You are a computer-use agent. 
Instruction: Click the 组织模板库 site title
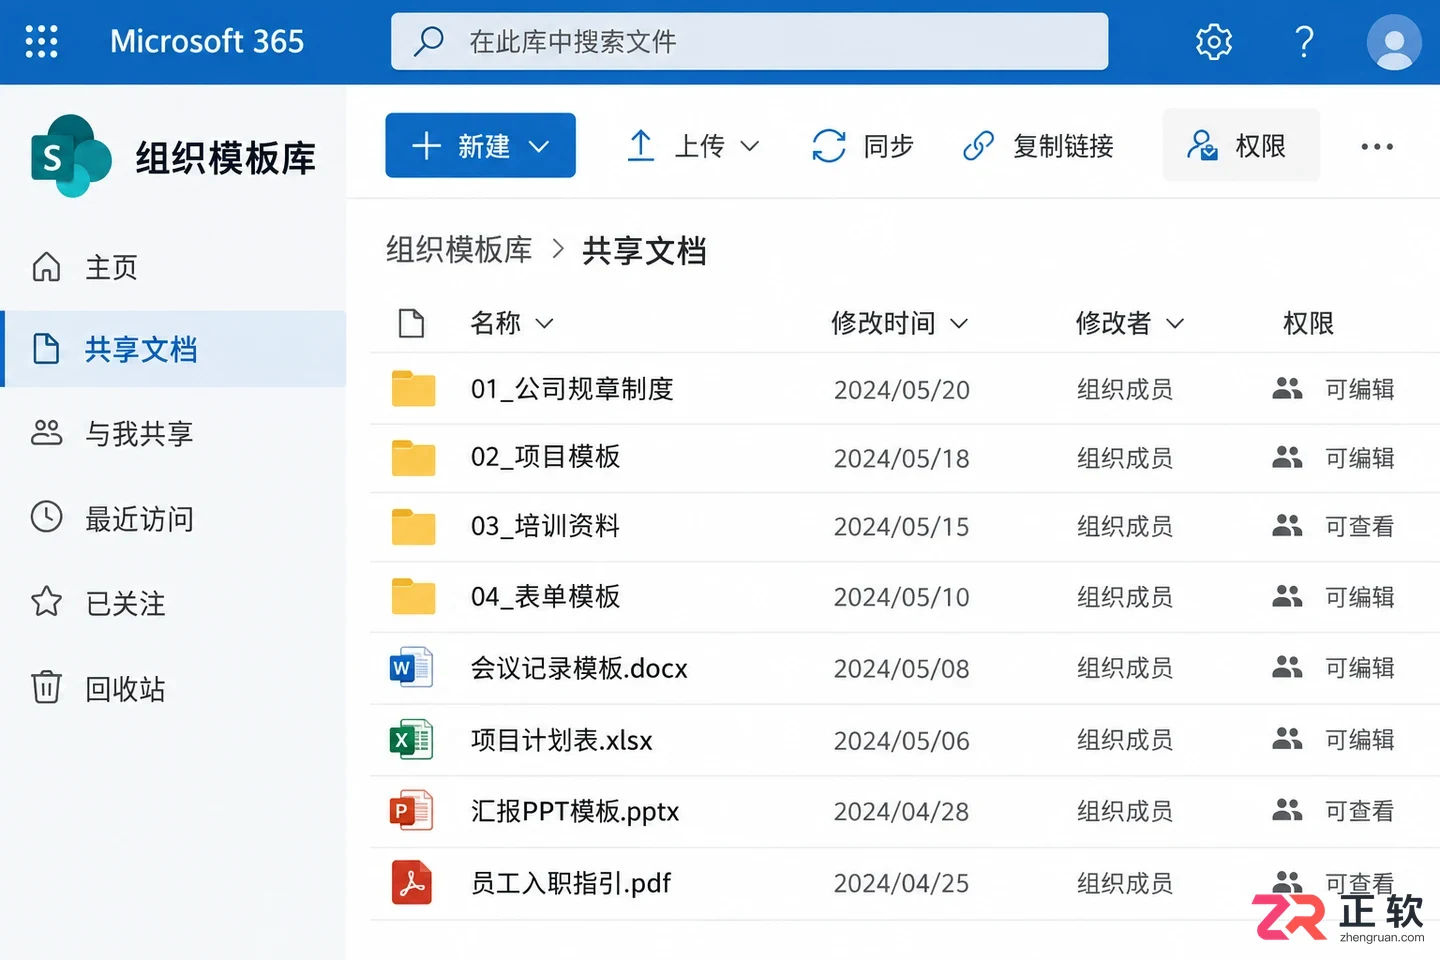pyautogui.click(x=226, y=158)
